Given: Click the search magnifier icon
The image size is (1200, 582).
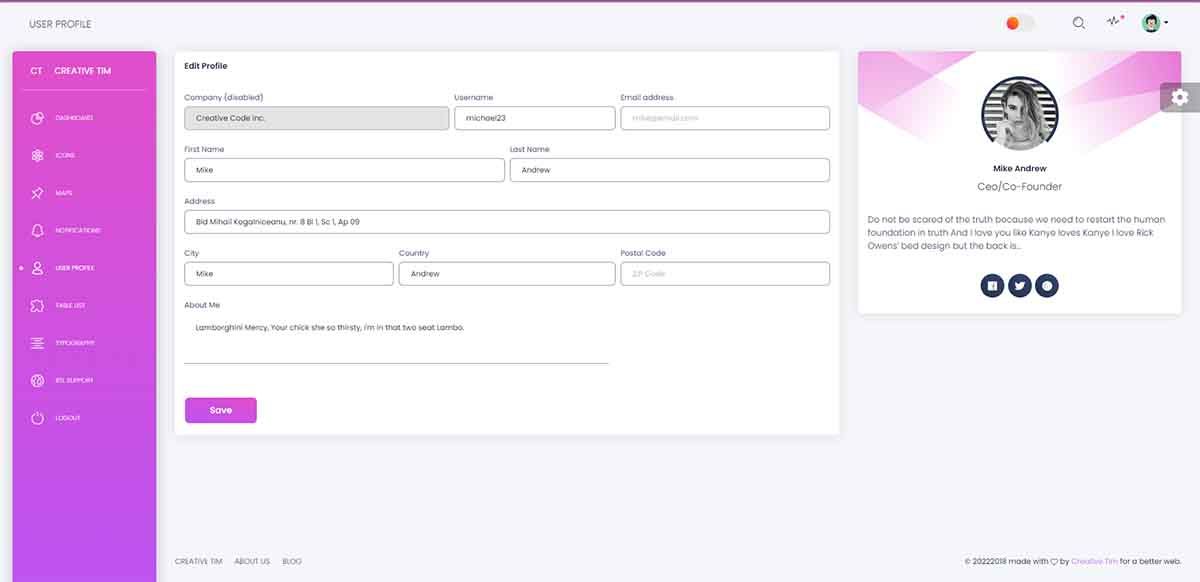Looking at the screenshot, I should [1078, 22].
